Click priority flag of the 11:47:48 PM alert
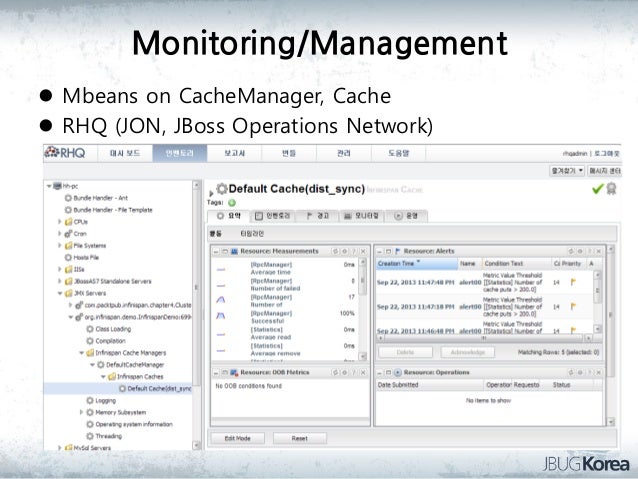The height and width of the screenshot is (479, 638). [x=573, y=282]
